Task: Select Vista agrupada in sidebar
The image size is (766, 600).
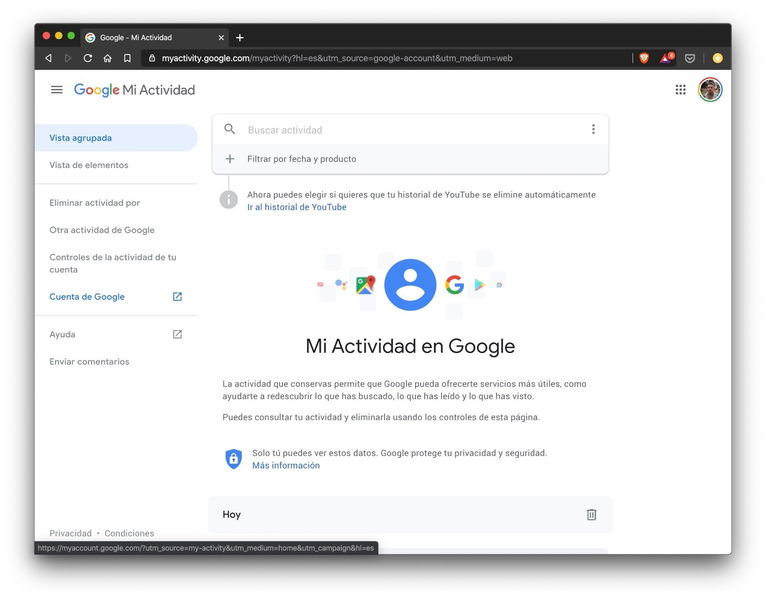Action: [116, 138]
